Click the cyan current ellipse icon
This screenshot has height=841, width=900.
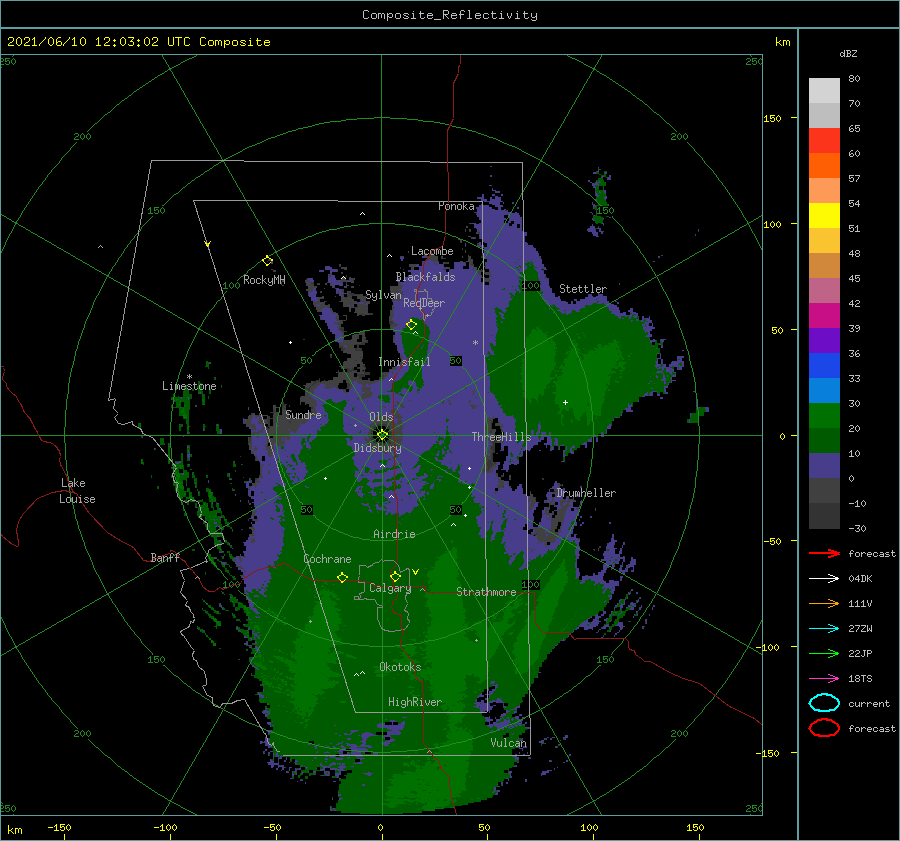(824, 703)
